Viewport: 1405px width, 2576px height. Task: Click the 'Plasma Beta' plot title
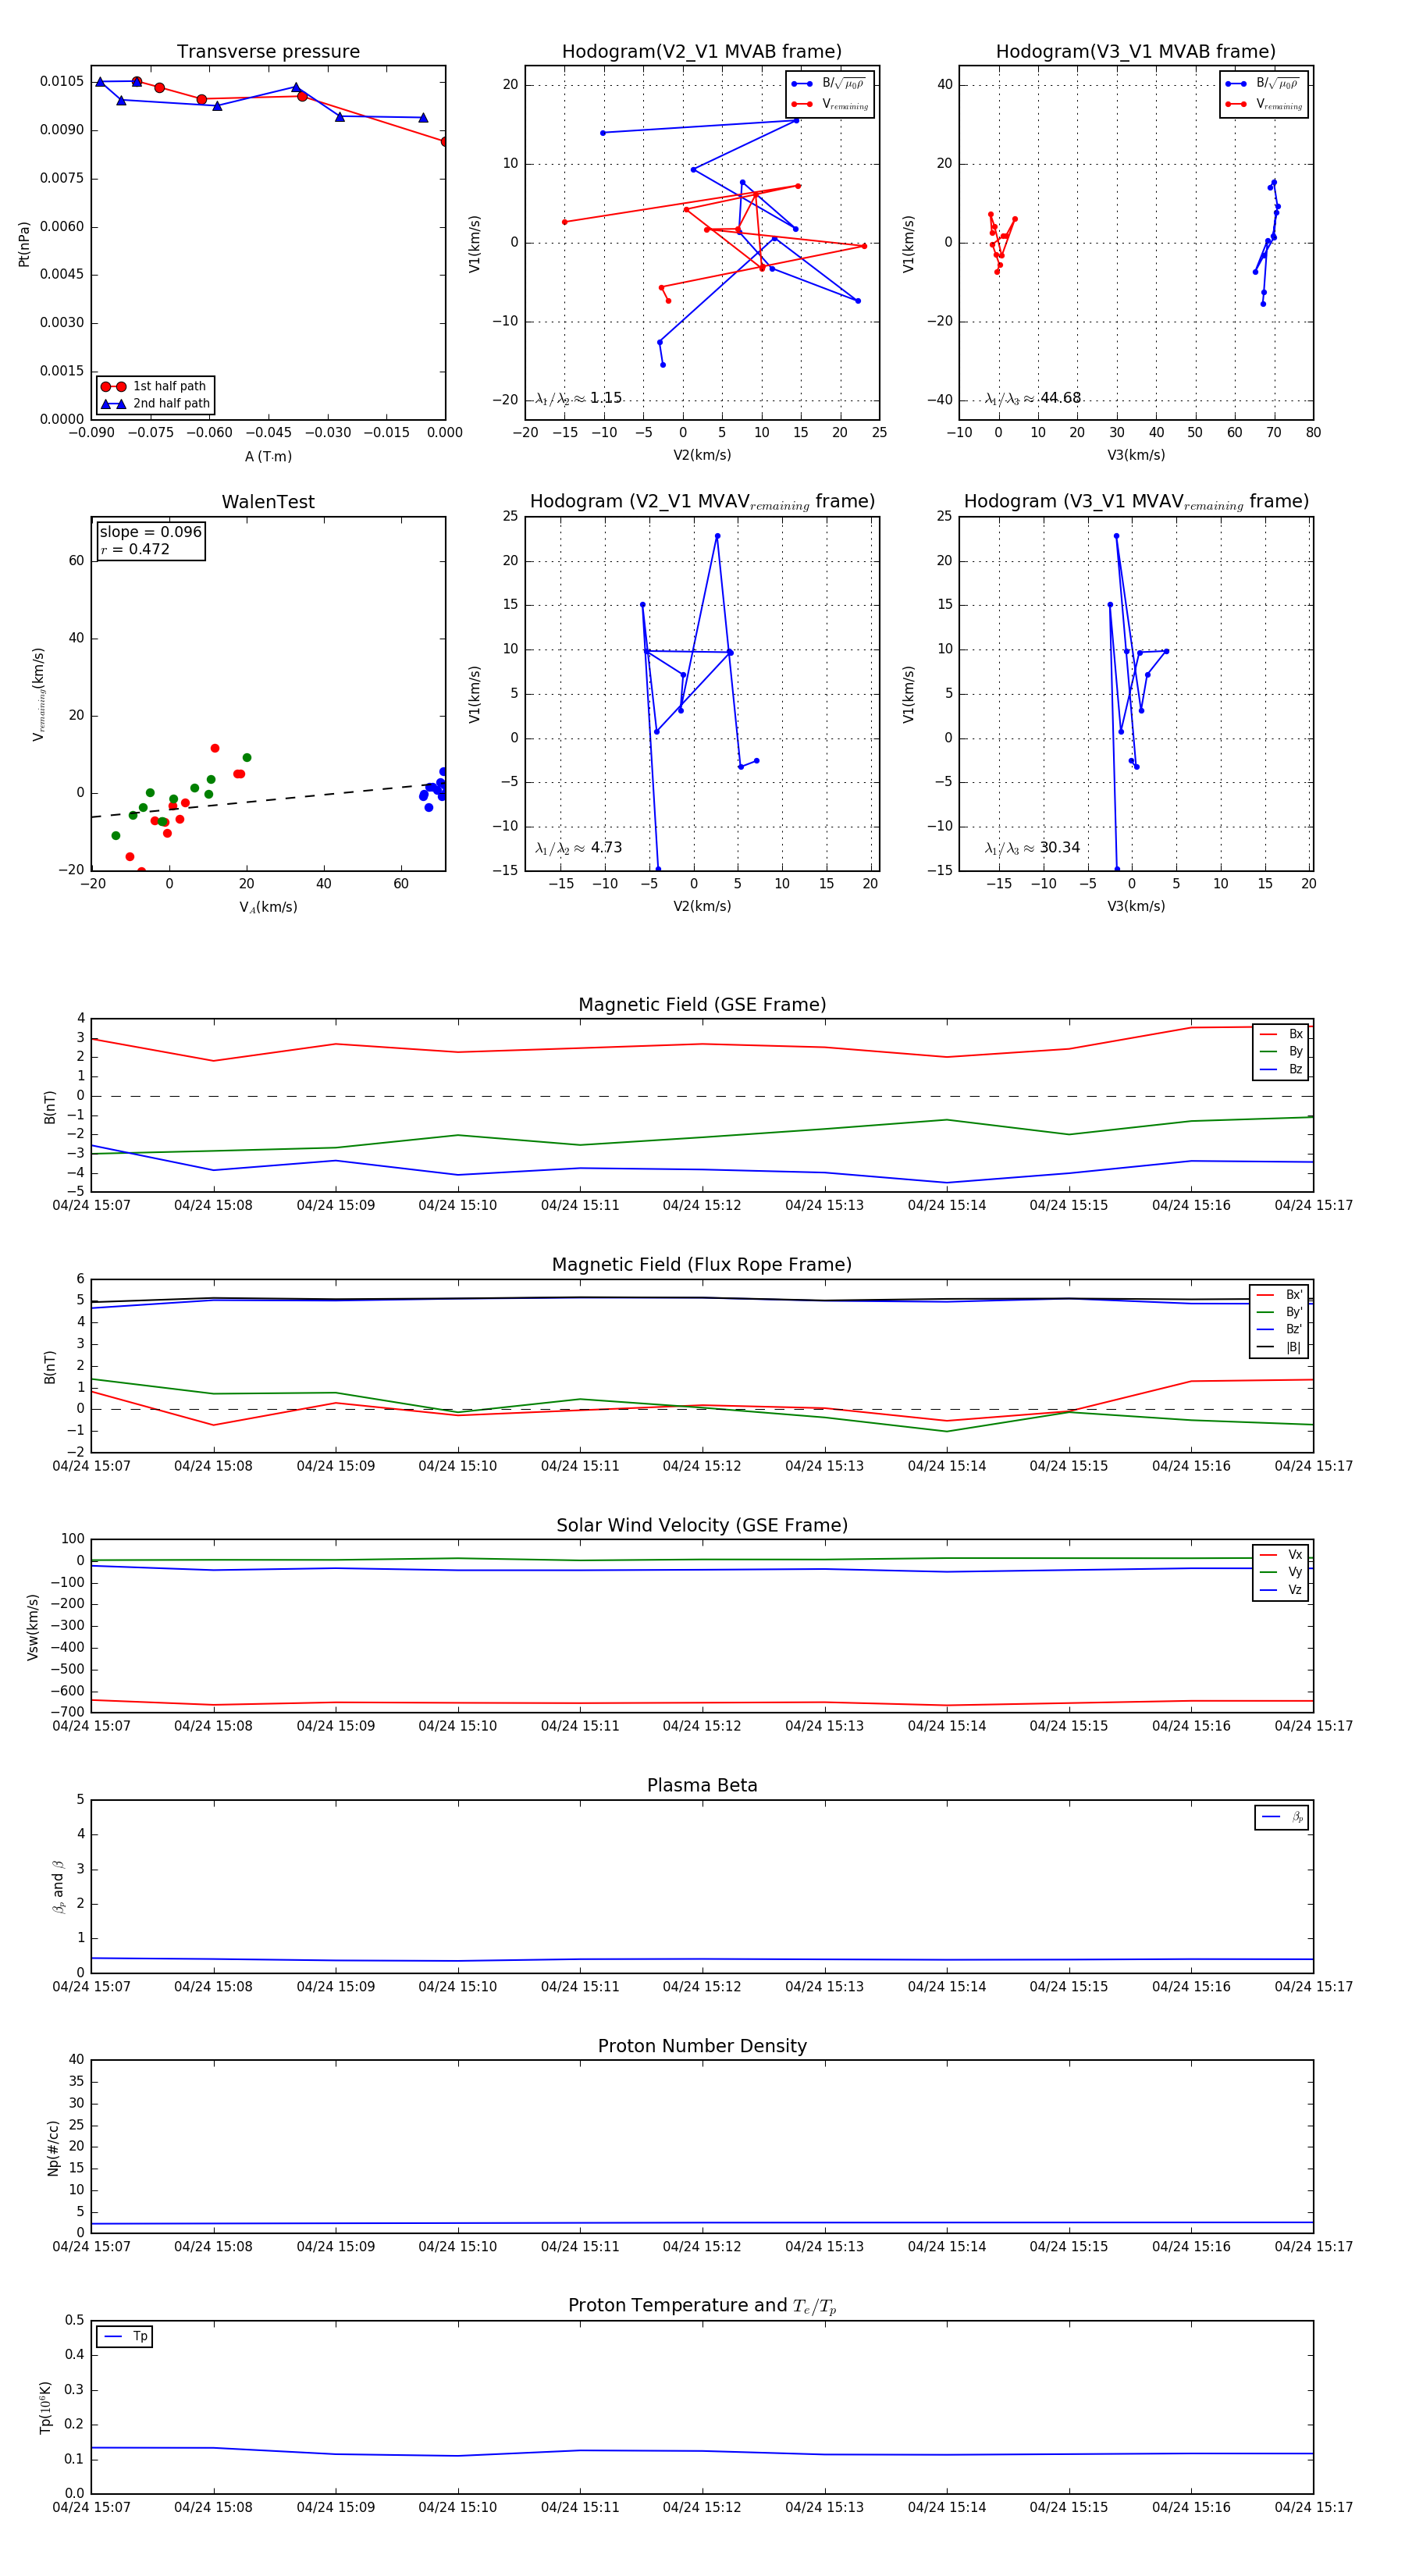click(x=702, y=1785)
